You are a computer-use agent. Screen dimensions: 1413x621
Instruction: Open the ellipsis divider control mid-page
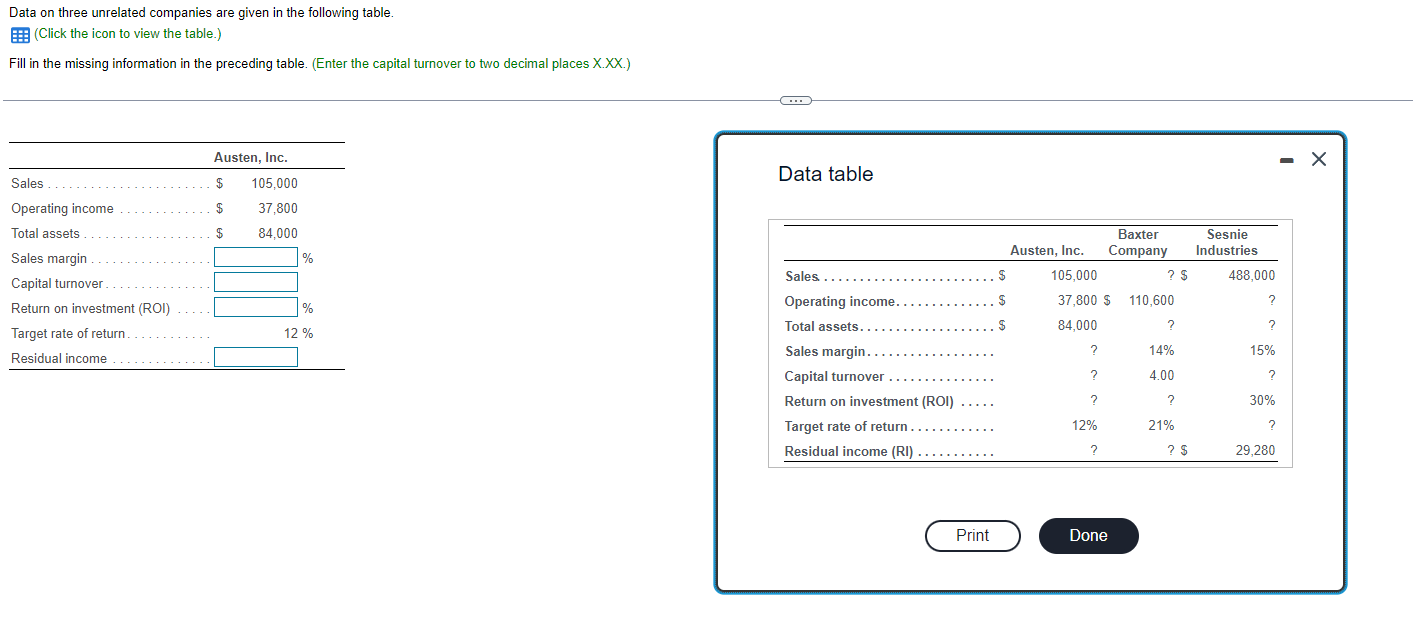[x=795, y=100]
